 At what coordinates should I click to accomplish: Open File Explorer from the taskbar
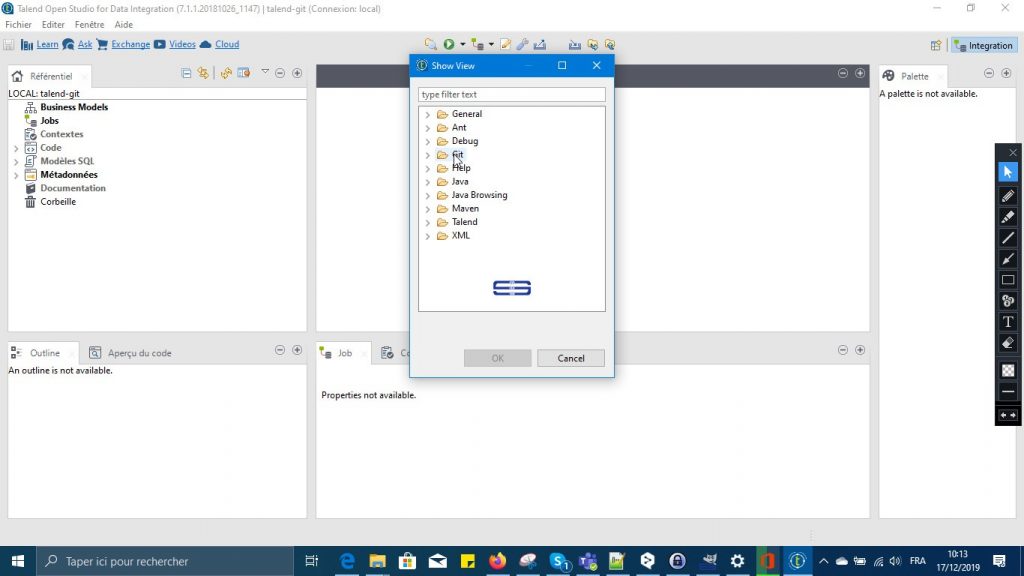click(x=377, y=561)
